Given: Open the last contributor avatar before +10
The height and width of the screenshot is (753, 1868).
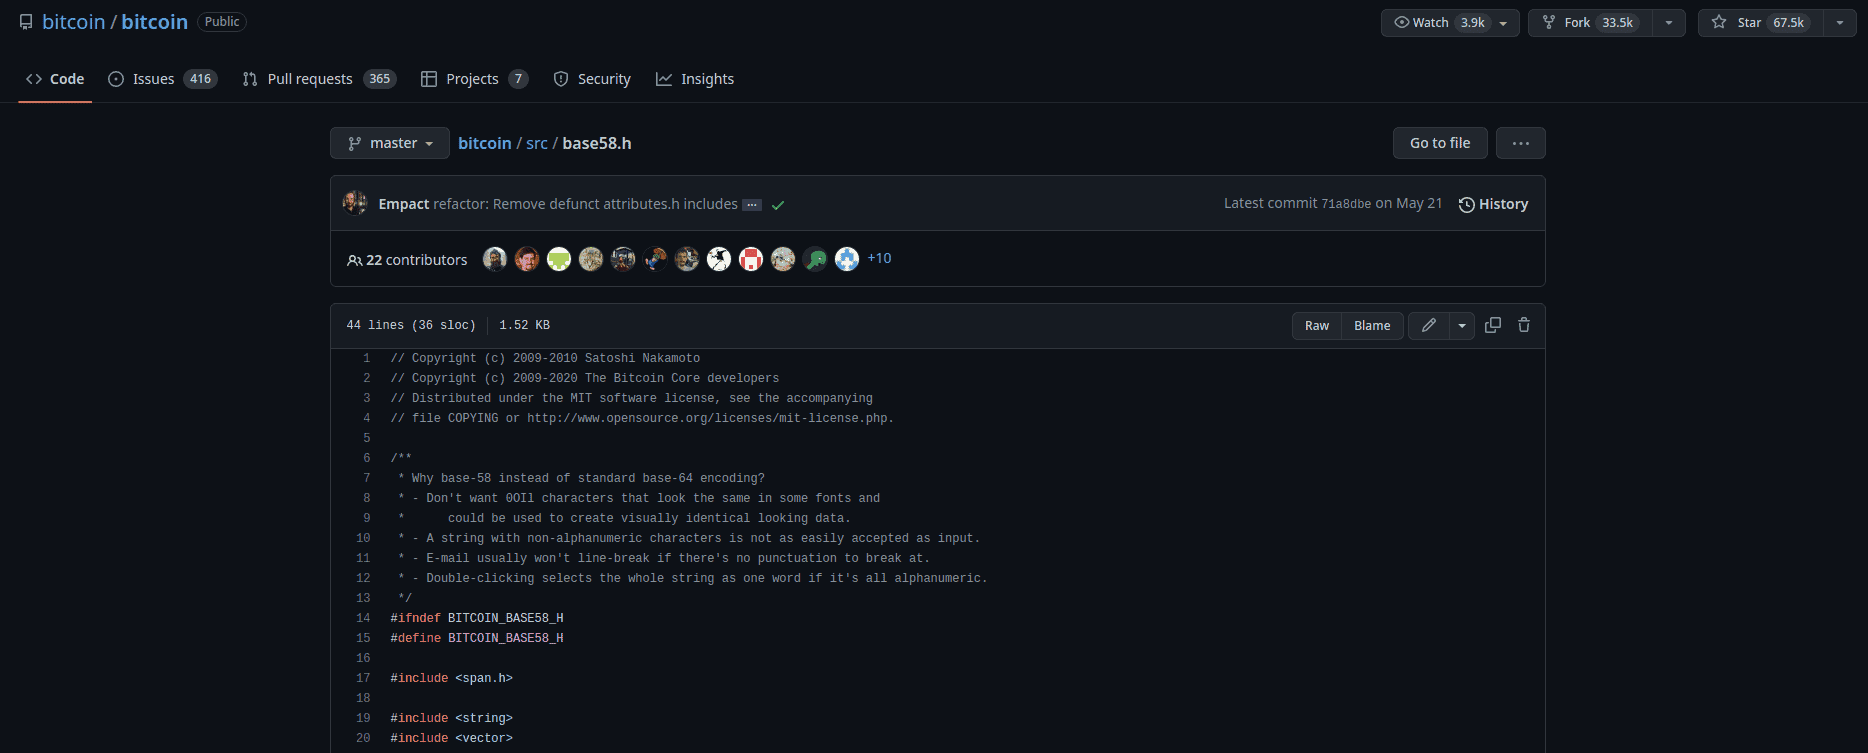Looking at the screenshot, I should pyautogui.click(x=847, y=259).
